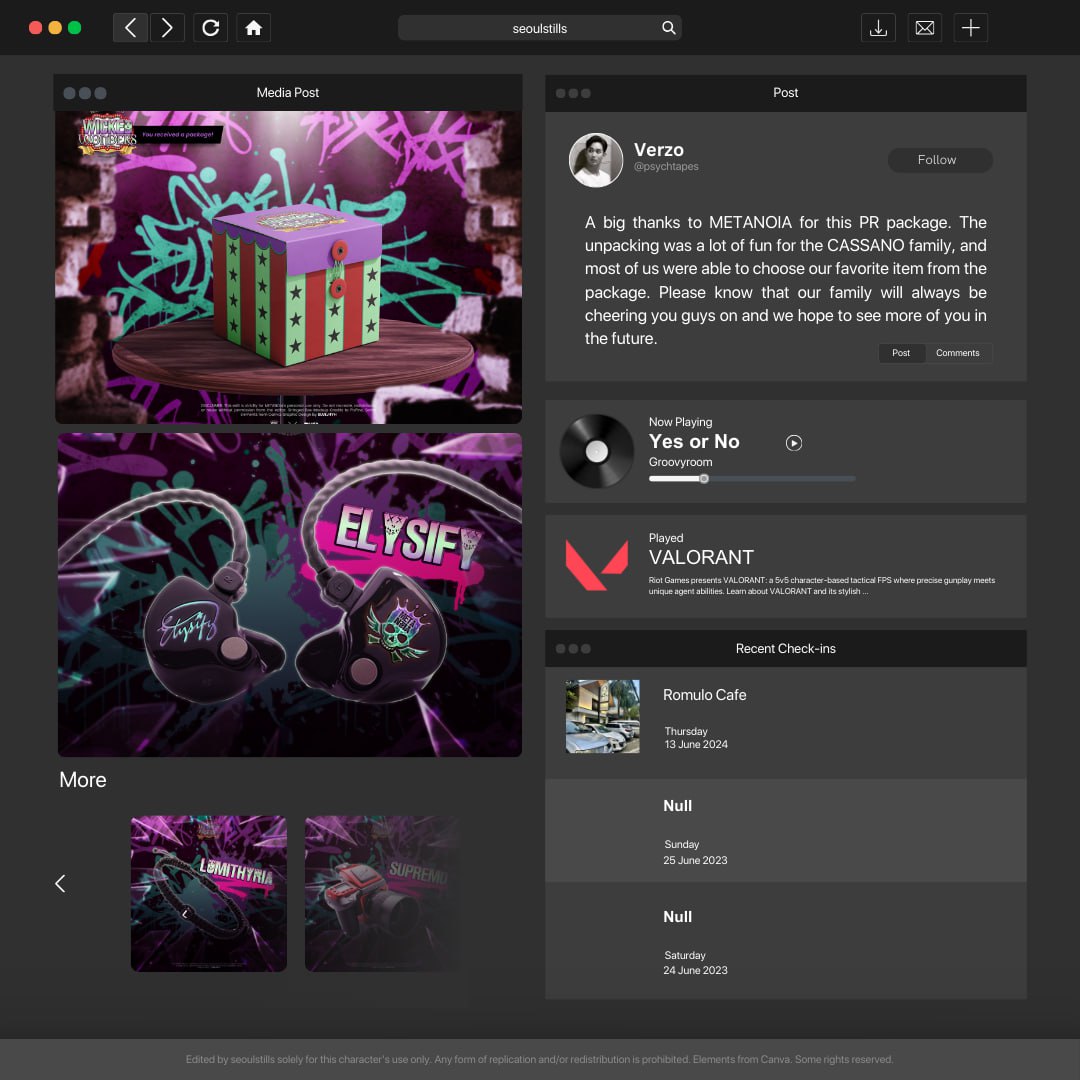Follow Verzo's profile
The image size is (1080, 1080).
(x=940, y=160)
